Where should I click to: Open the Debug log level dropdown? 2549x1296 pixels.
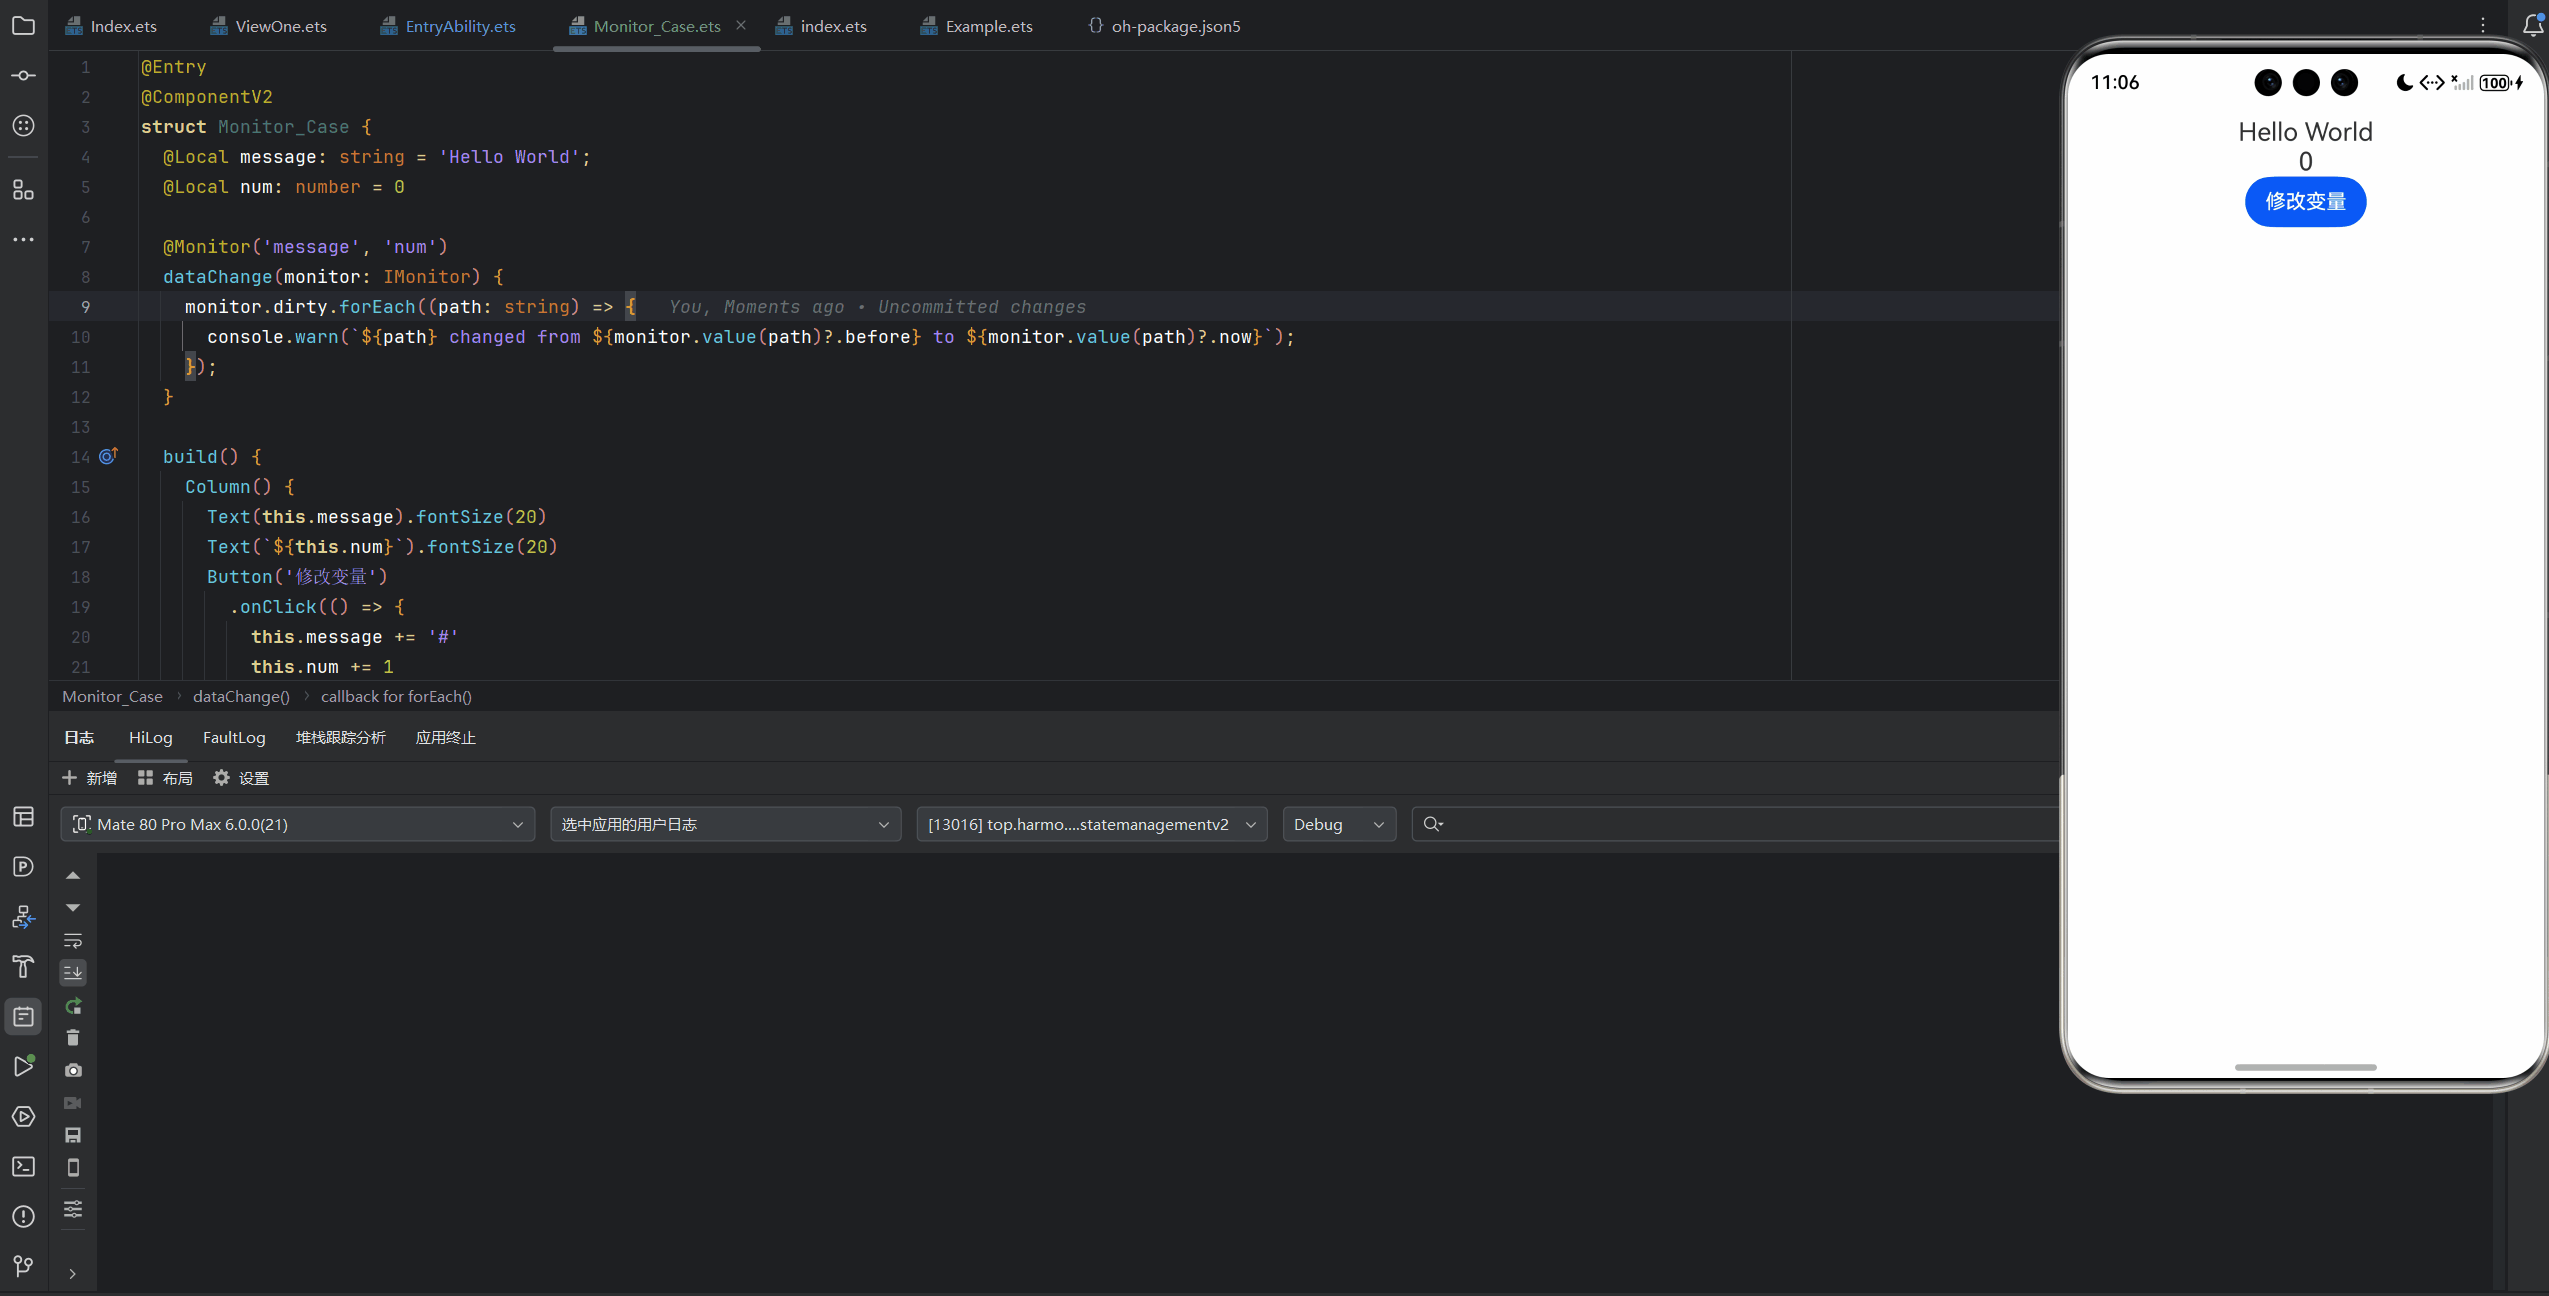[x=1338, y=824]
